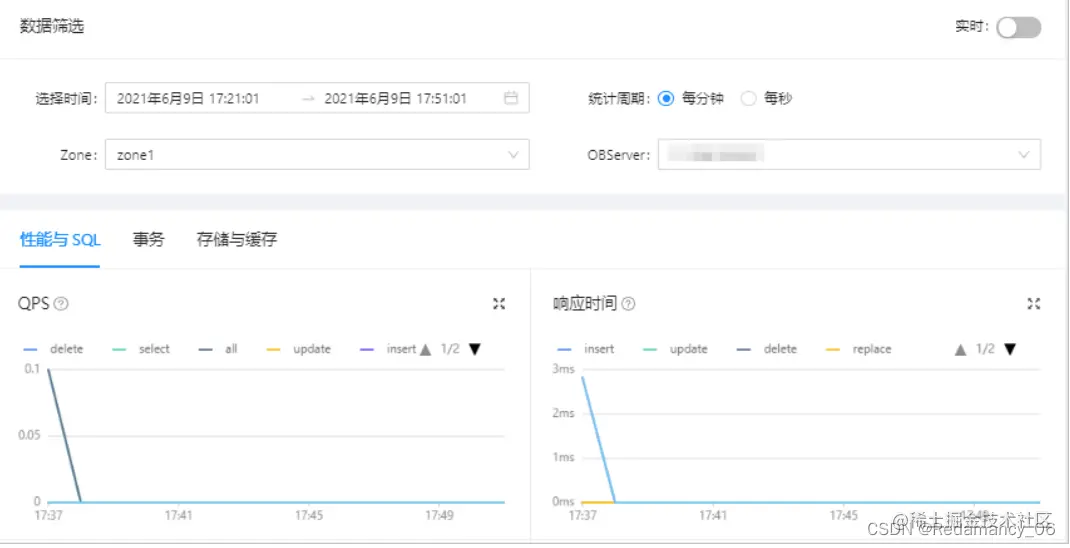Open the OBServer dropdown
Screen dimensions: 1070x548
849,155
